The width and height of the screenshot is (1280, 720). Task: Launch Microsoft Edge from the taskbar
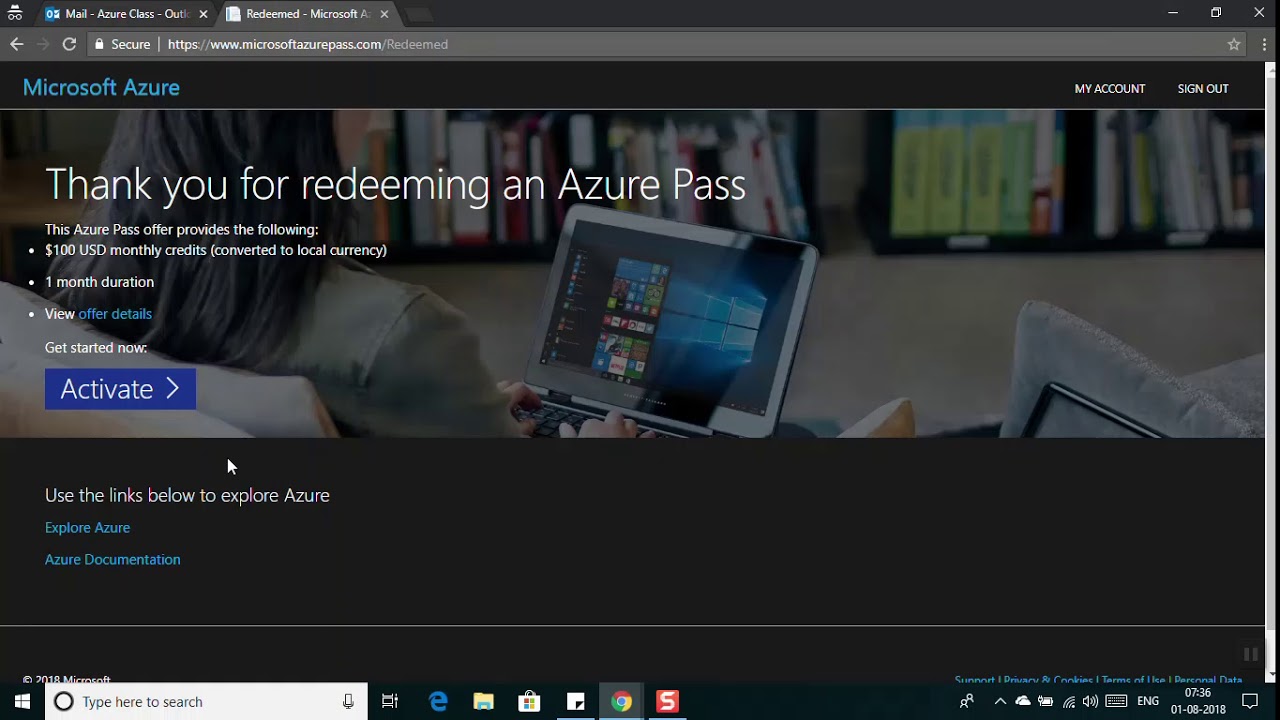coord(438,702)
